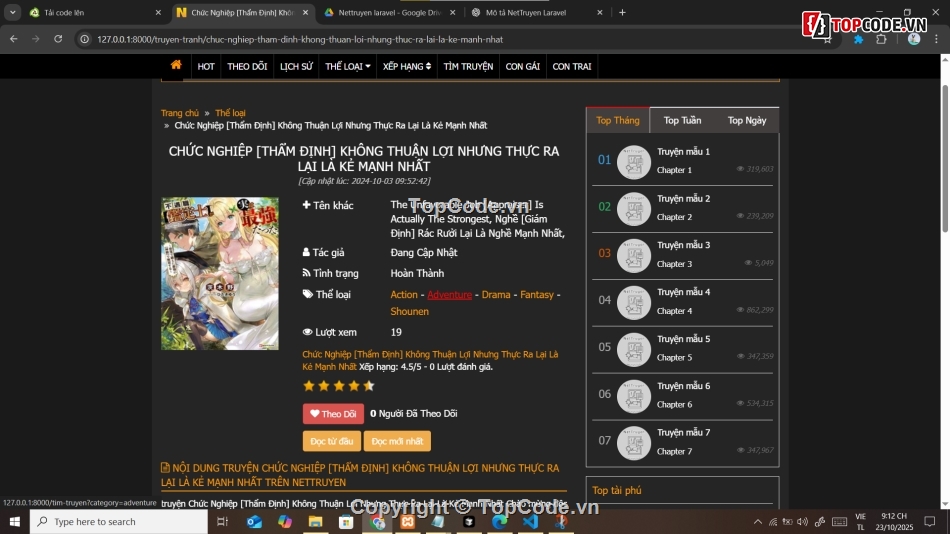
Task: Open Microsoft Store from taskbar
Action: point(346,522)
